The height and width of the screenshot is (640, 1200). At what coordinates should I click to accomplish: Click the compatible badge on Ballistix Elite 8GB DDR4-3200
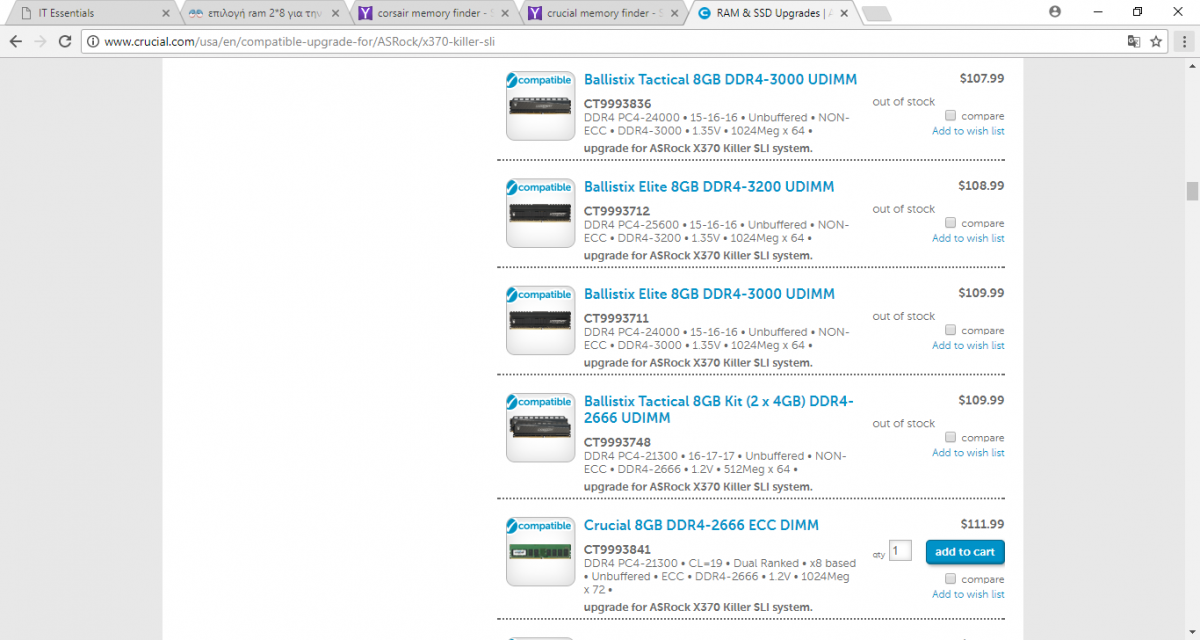tap(539, 187)
